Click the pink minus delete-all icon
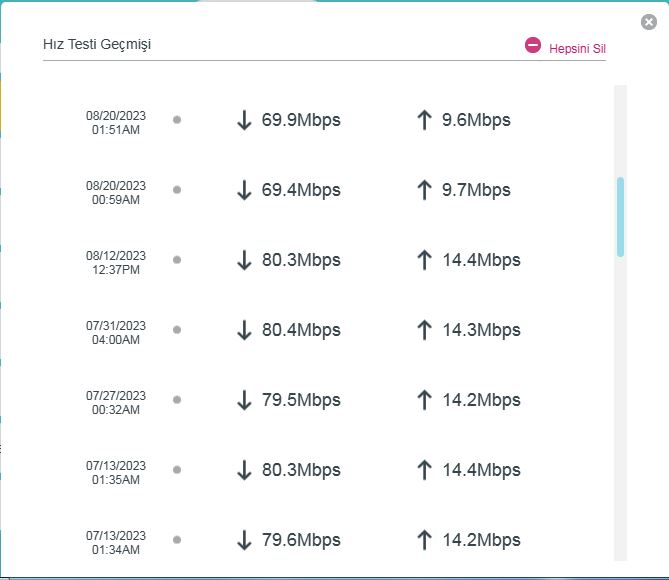Image resolution: width=669 pixels, height=580 pixels. coord(532,45)
